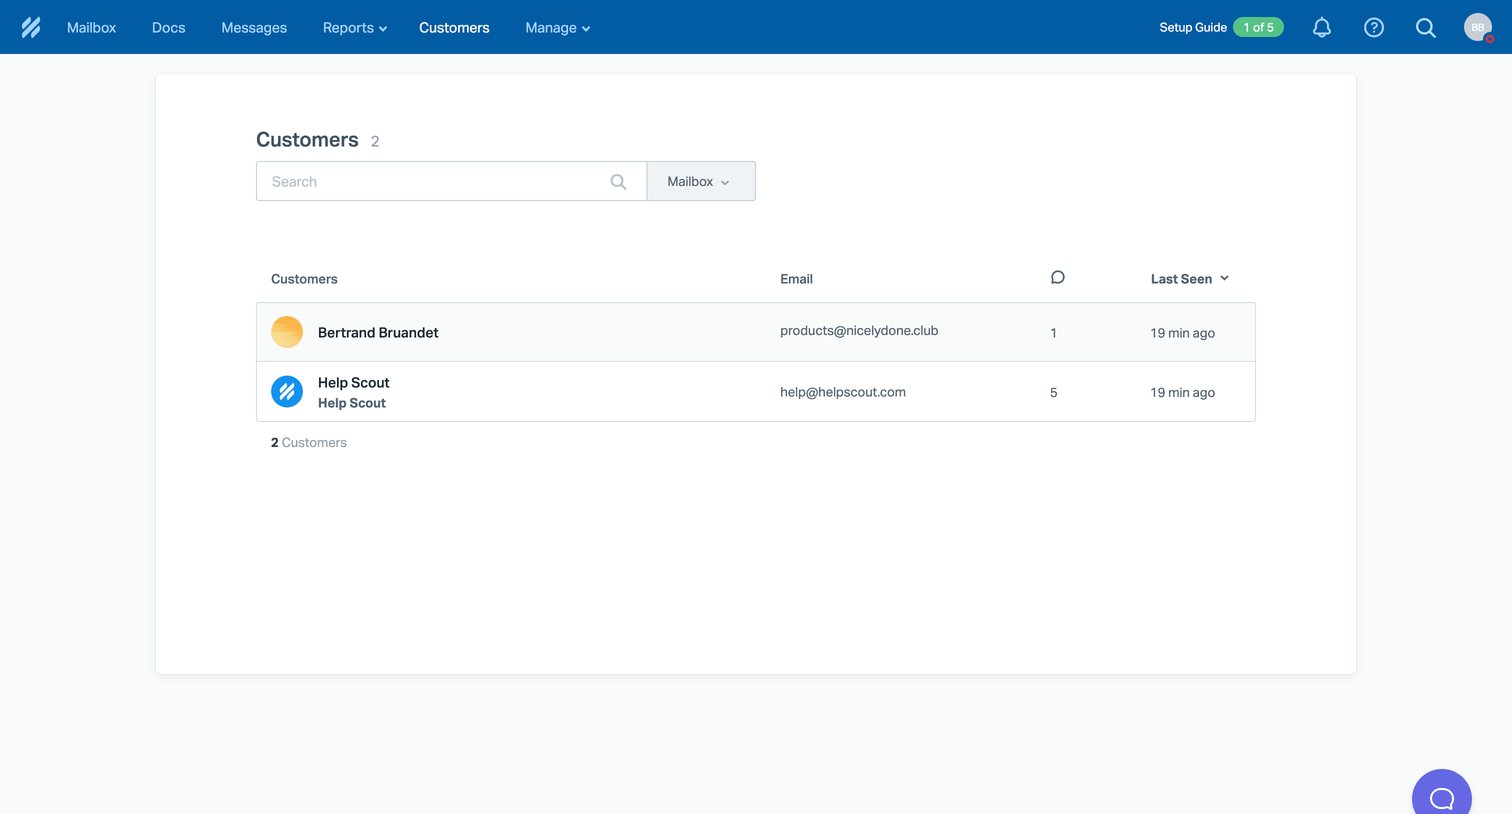Click conversation count 5 for Help Scout

point(1054,393)
